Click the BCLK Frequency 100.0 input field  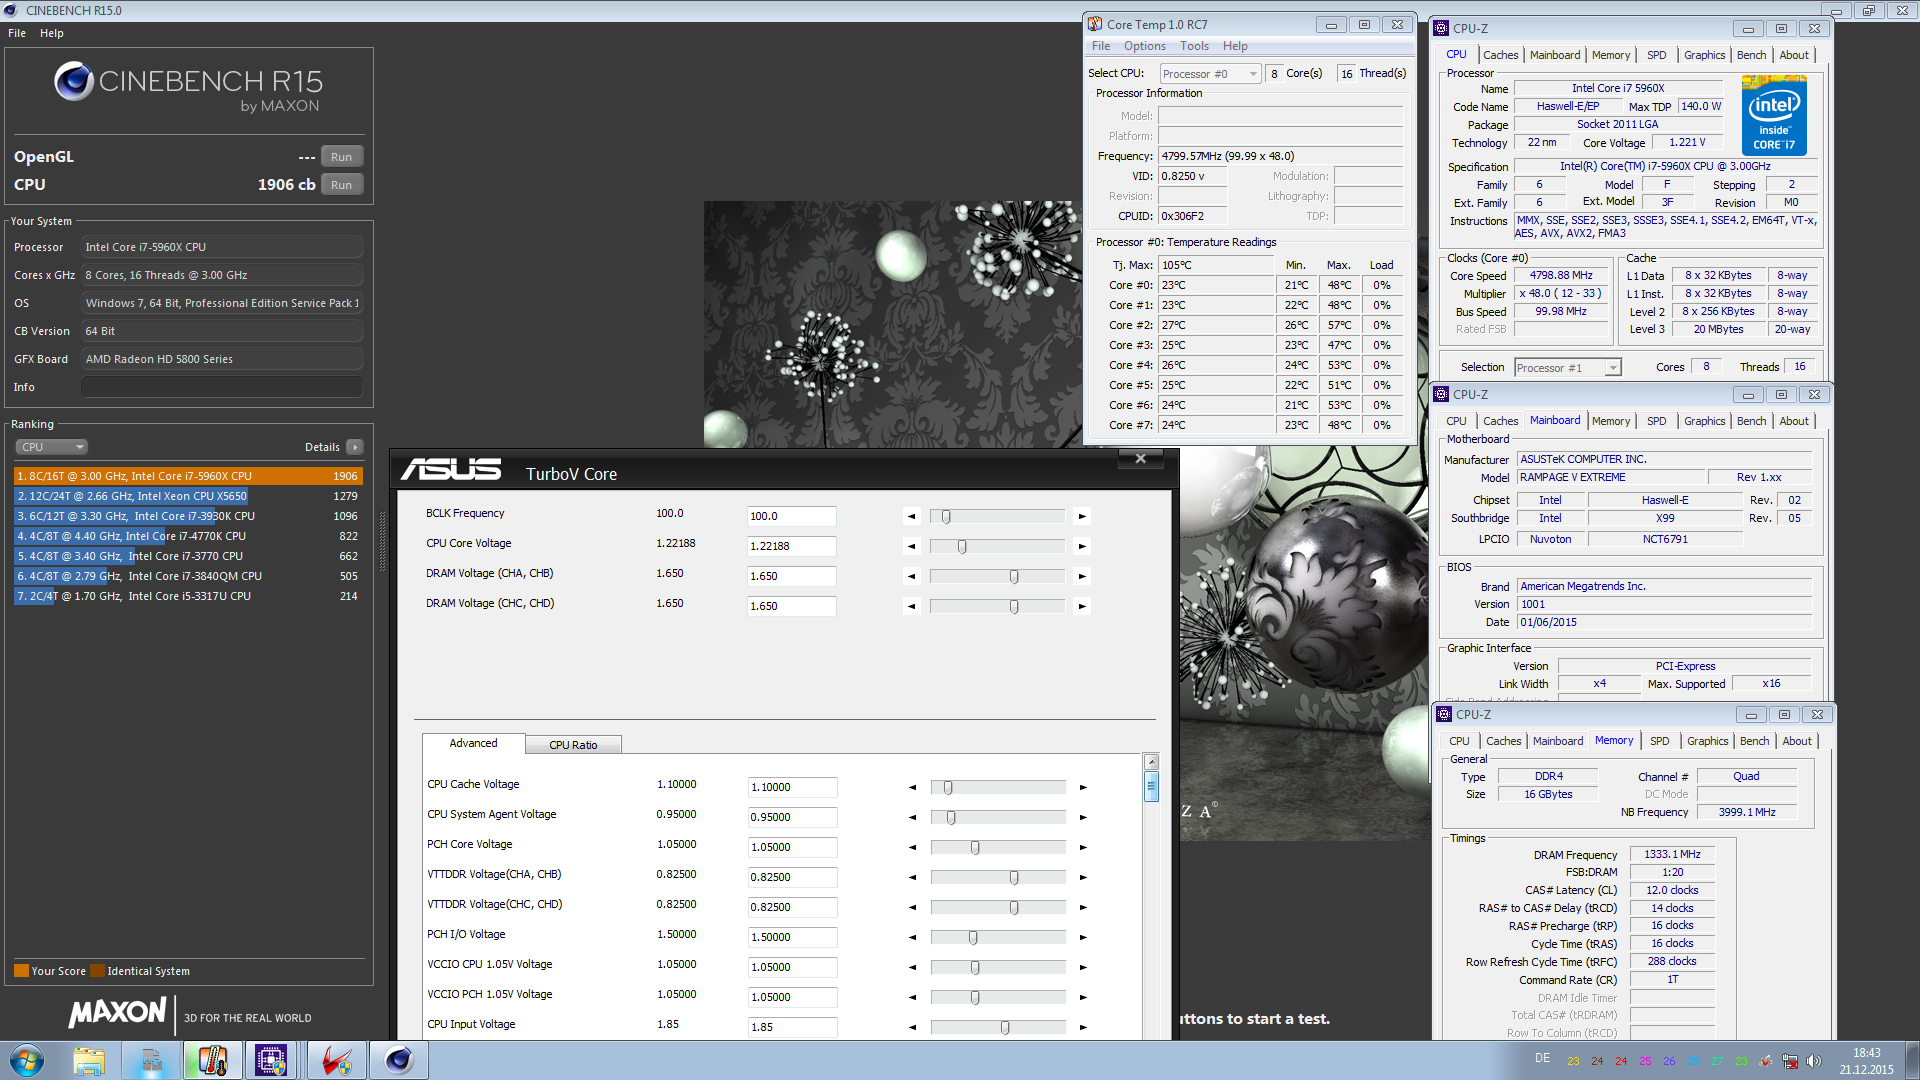coord(791,517)
